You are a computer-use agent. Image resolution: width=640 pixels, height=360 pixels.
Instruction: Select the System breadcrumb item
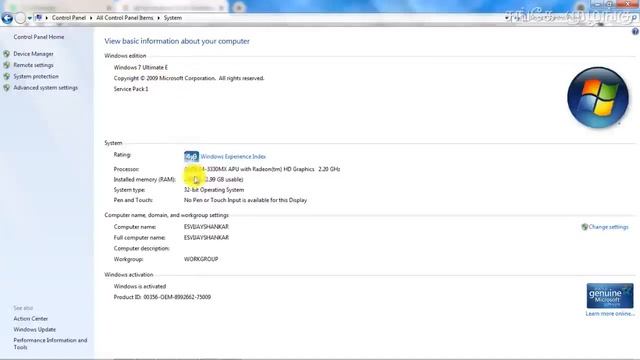173,18
